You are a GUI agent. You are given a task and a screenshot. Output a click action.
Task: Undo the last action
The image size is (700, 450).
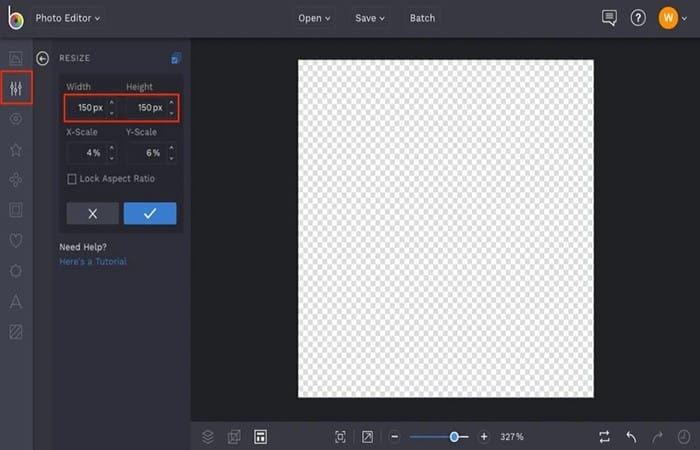click(x=631, y=437)
